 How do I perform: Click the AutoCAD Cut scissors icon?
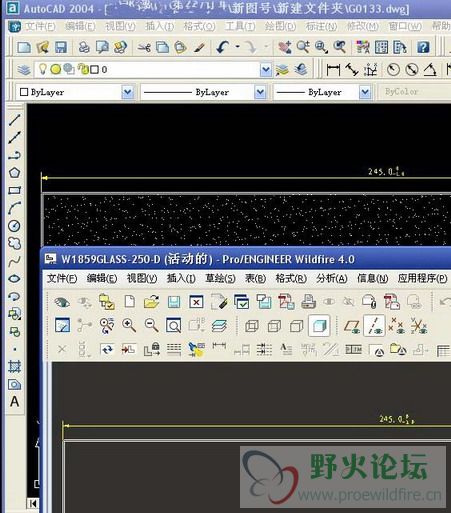(x=144, y=47)
